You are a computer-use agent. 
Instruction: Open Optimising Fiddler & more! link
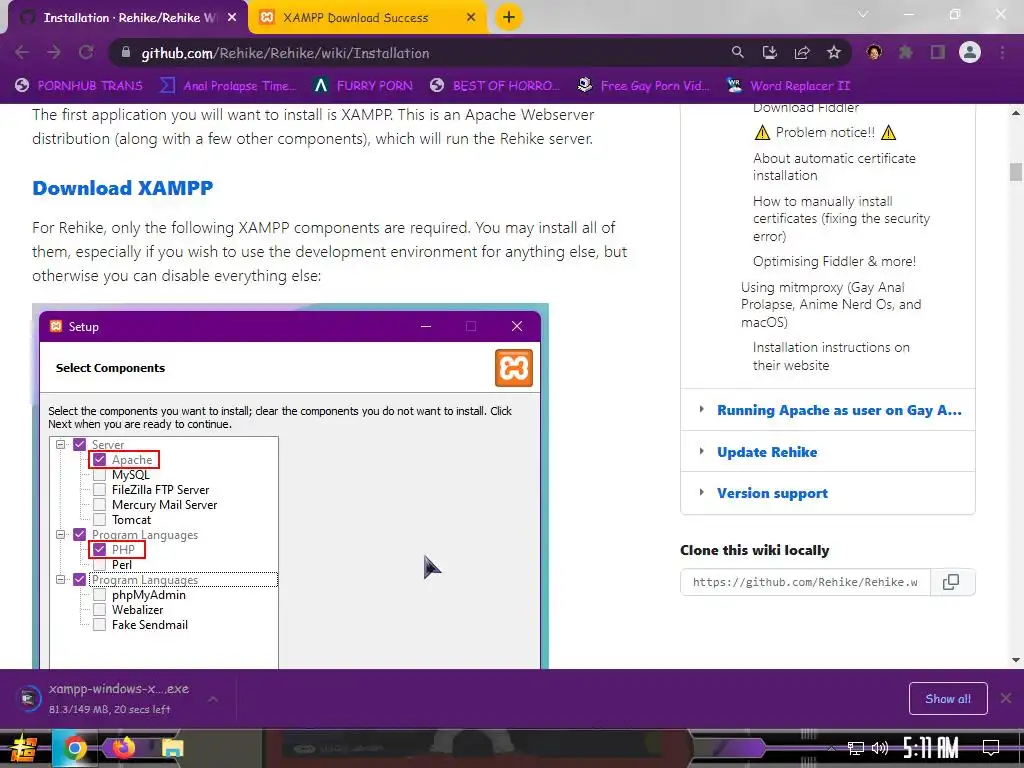click(834, 261)
